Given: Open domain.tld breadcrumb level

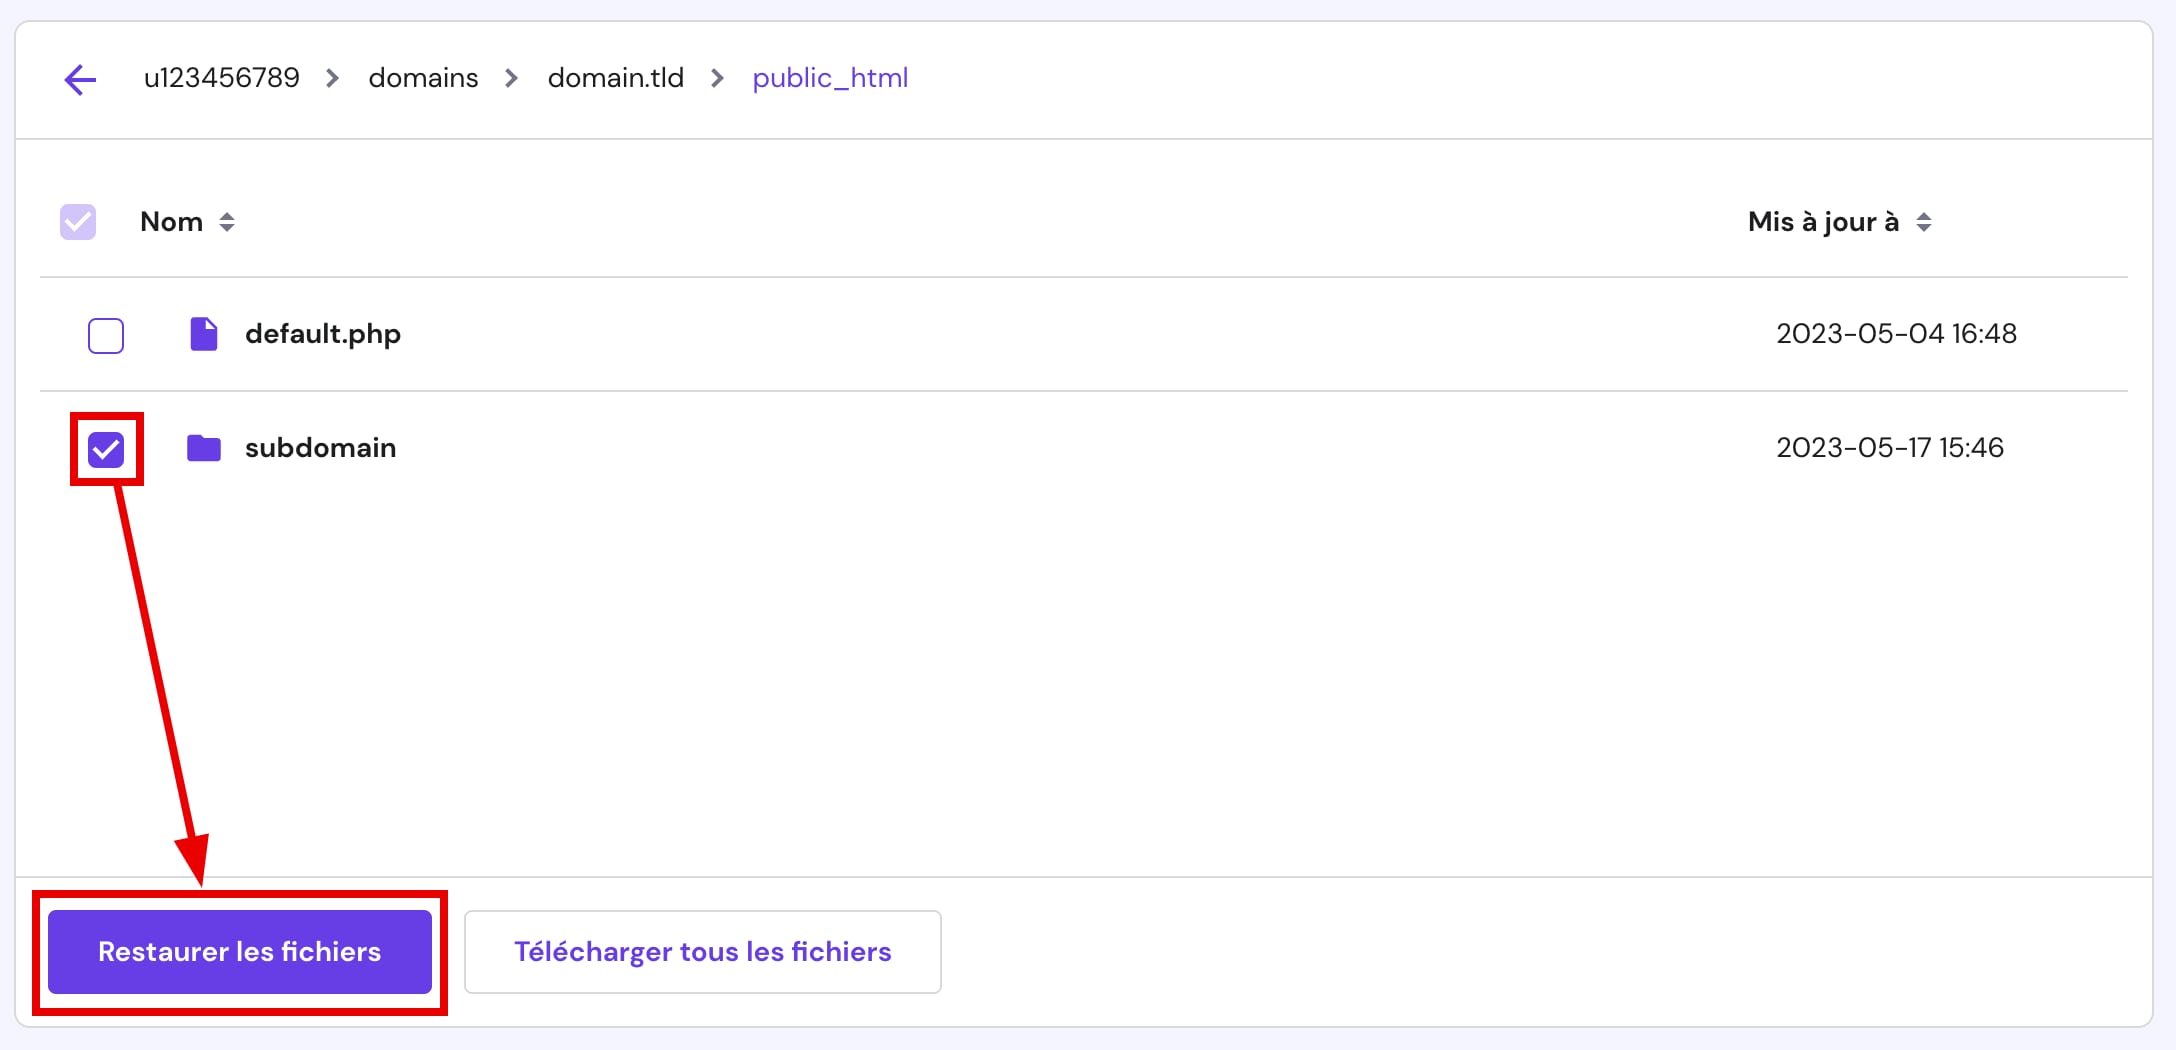Looking at the screenshot, I should click(x=615, y=78).
